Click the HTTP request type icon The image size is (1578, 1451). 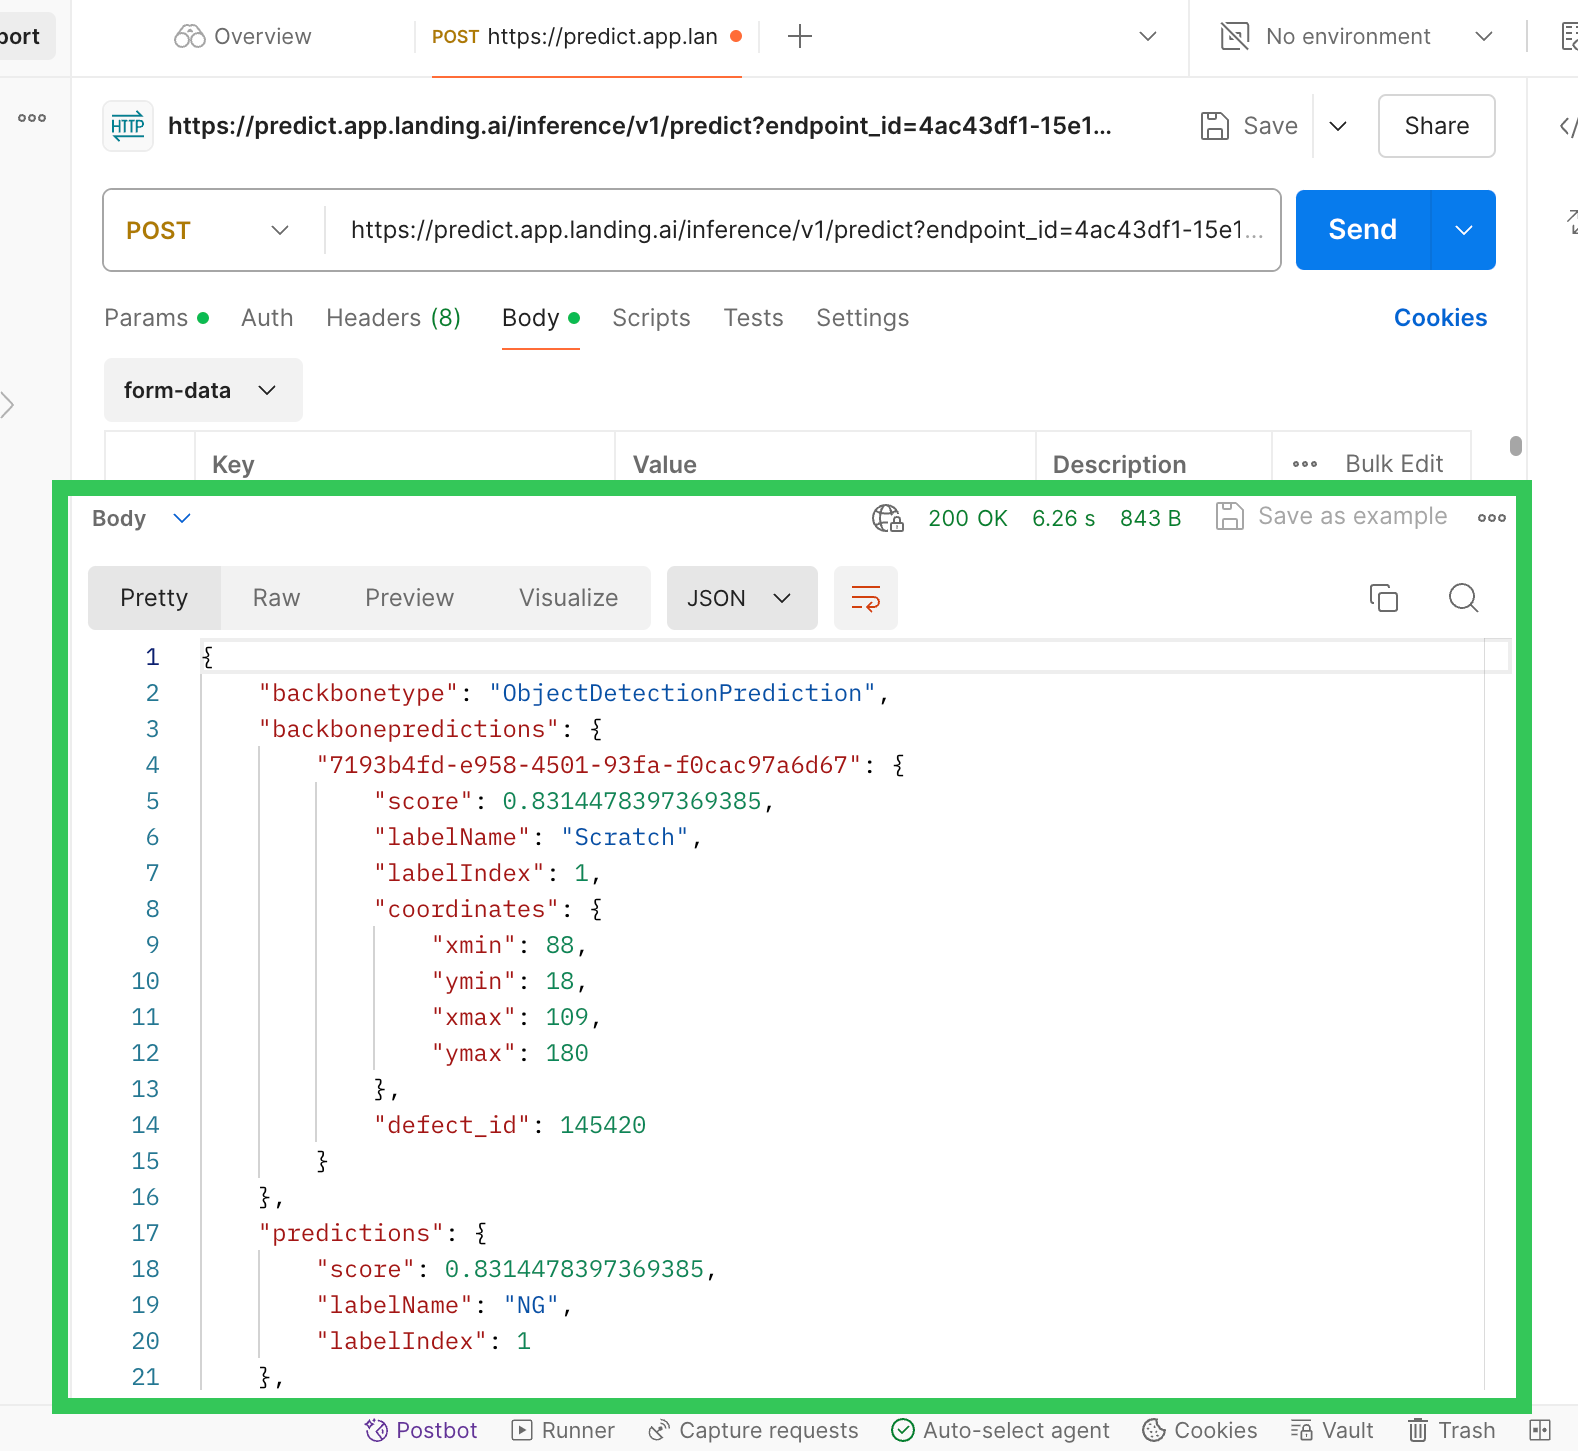coord(128,126)
